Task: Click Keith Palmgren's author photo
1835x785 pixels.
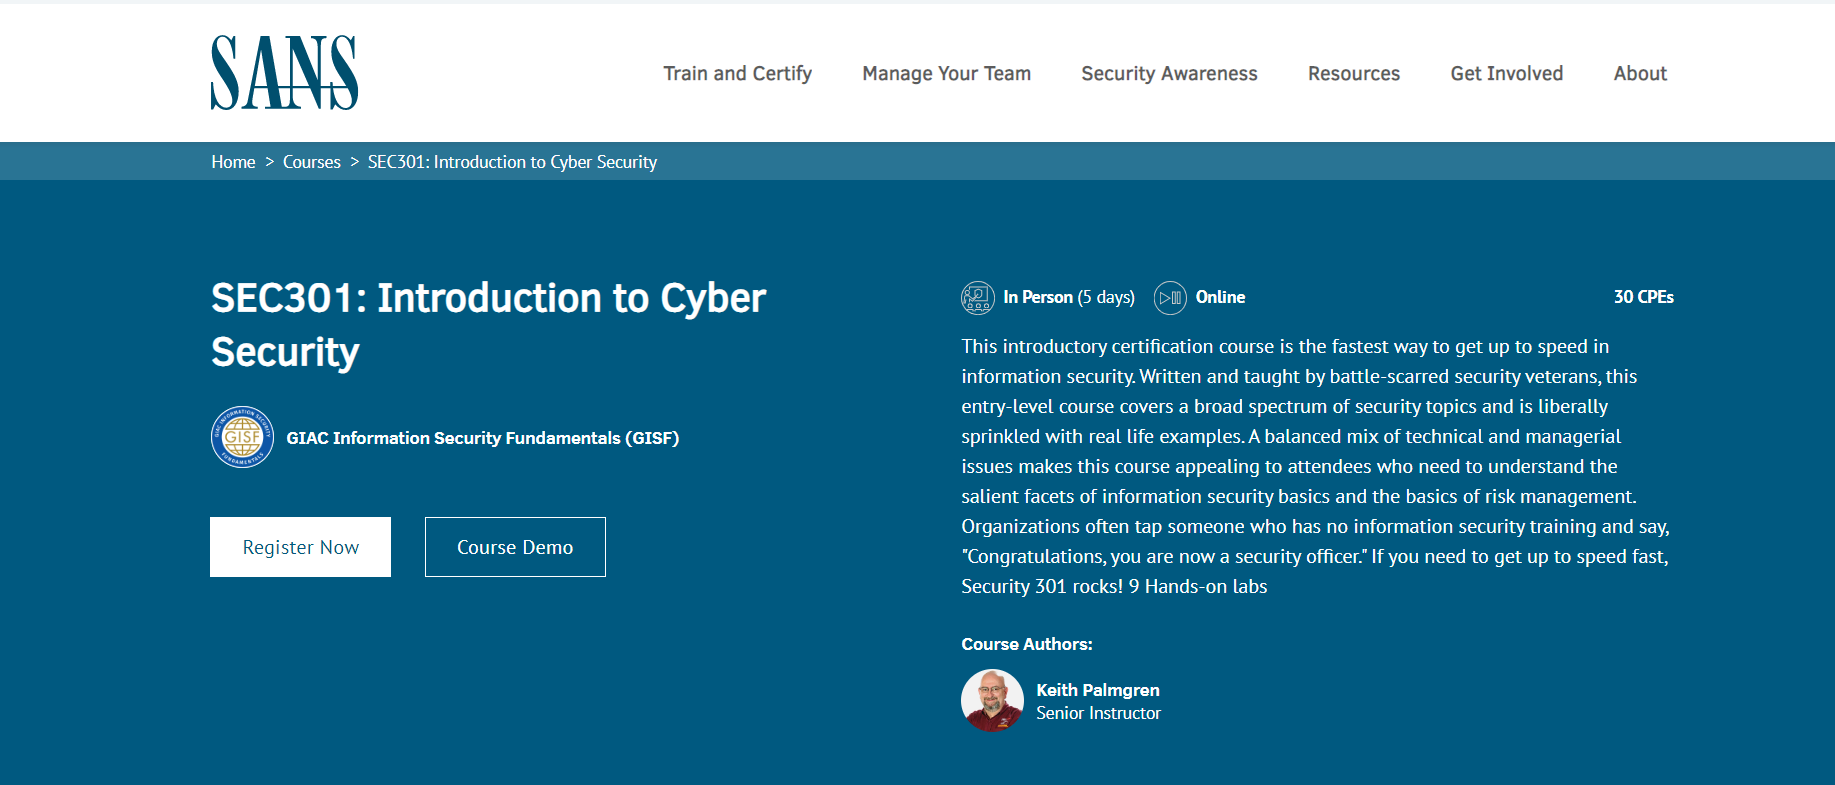Action: pyautogui.click(x=992, y=700)
